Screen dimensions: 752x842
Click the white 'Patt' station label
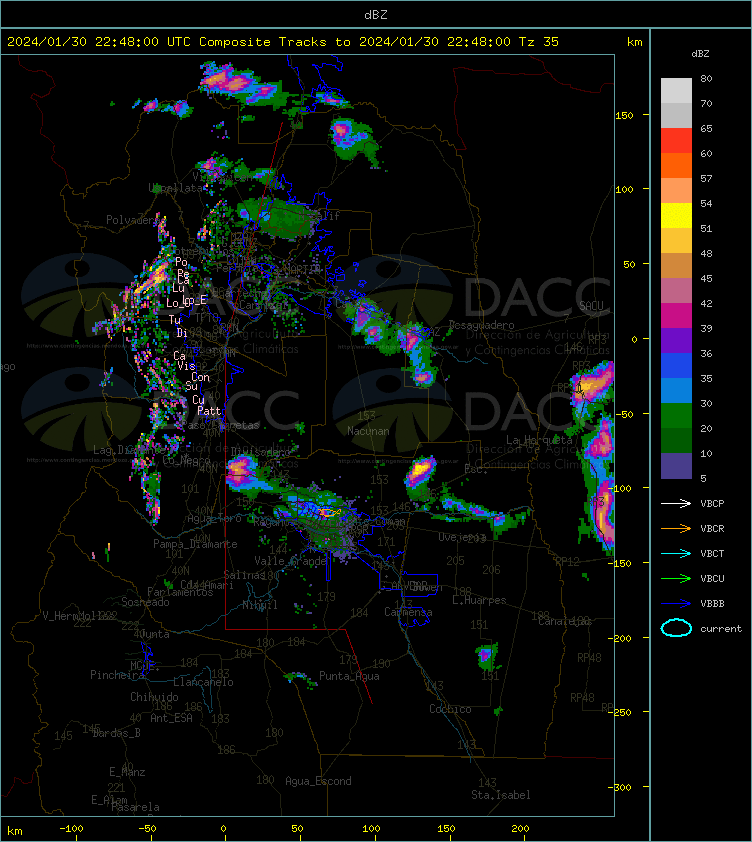pyautogui.click(x=209, y=411)
